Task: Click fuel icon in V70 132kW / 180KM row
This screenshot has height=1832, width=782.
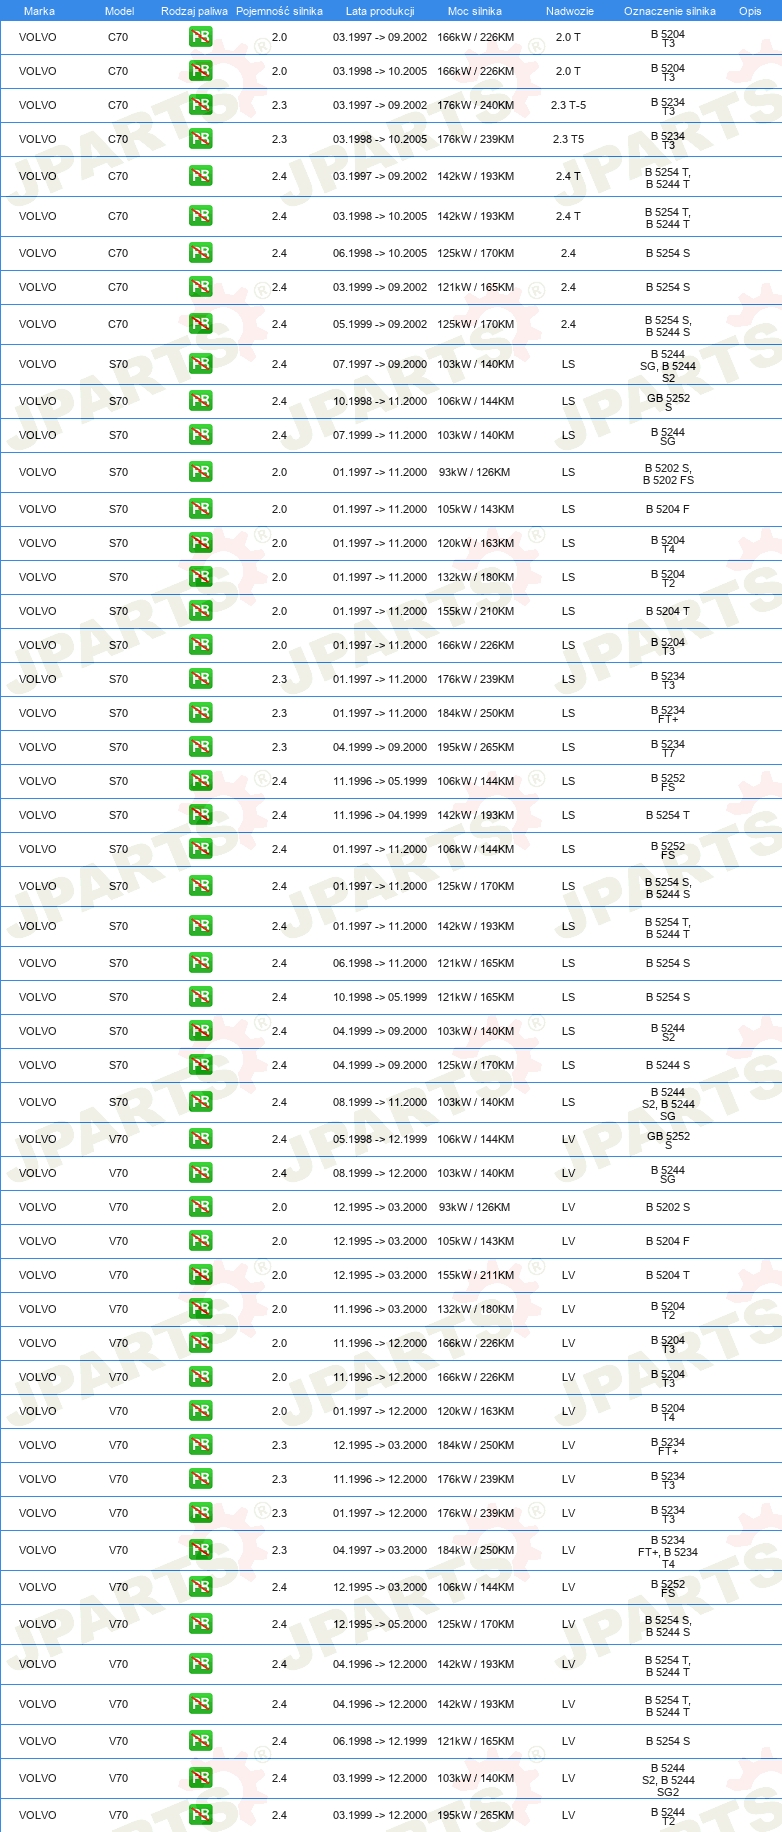Action: [x=201, y=1309]
